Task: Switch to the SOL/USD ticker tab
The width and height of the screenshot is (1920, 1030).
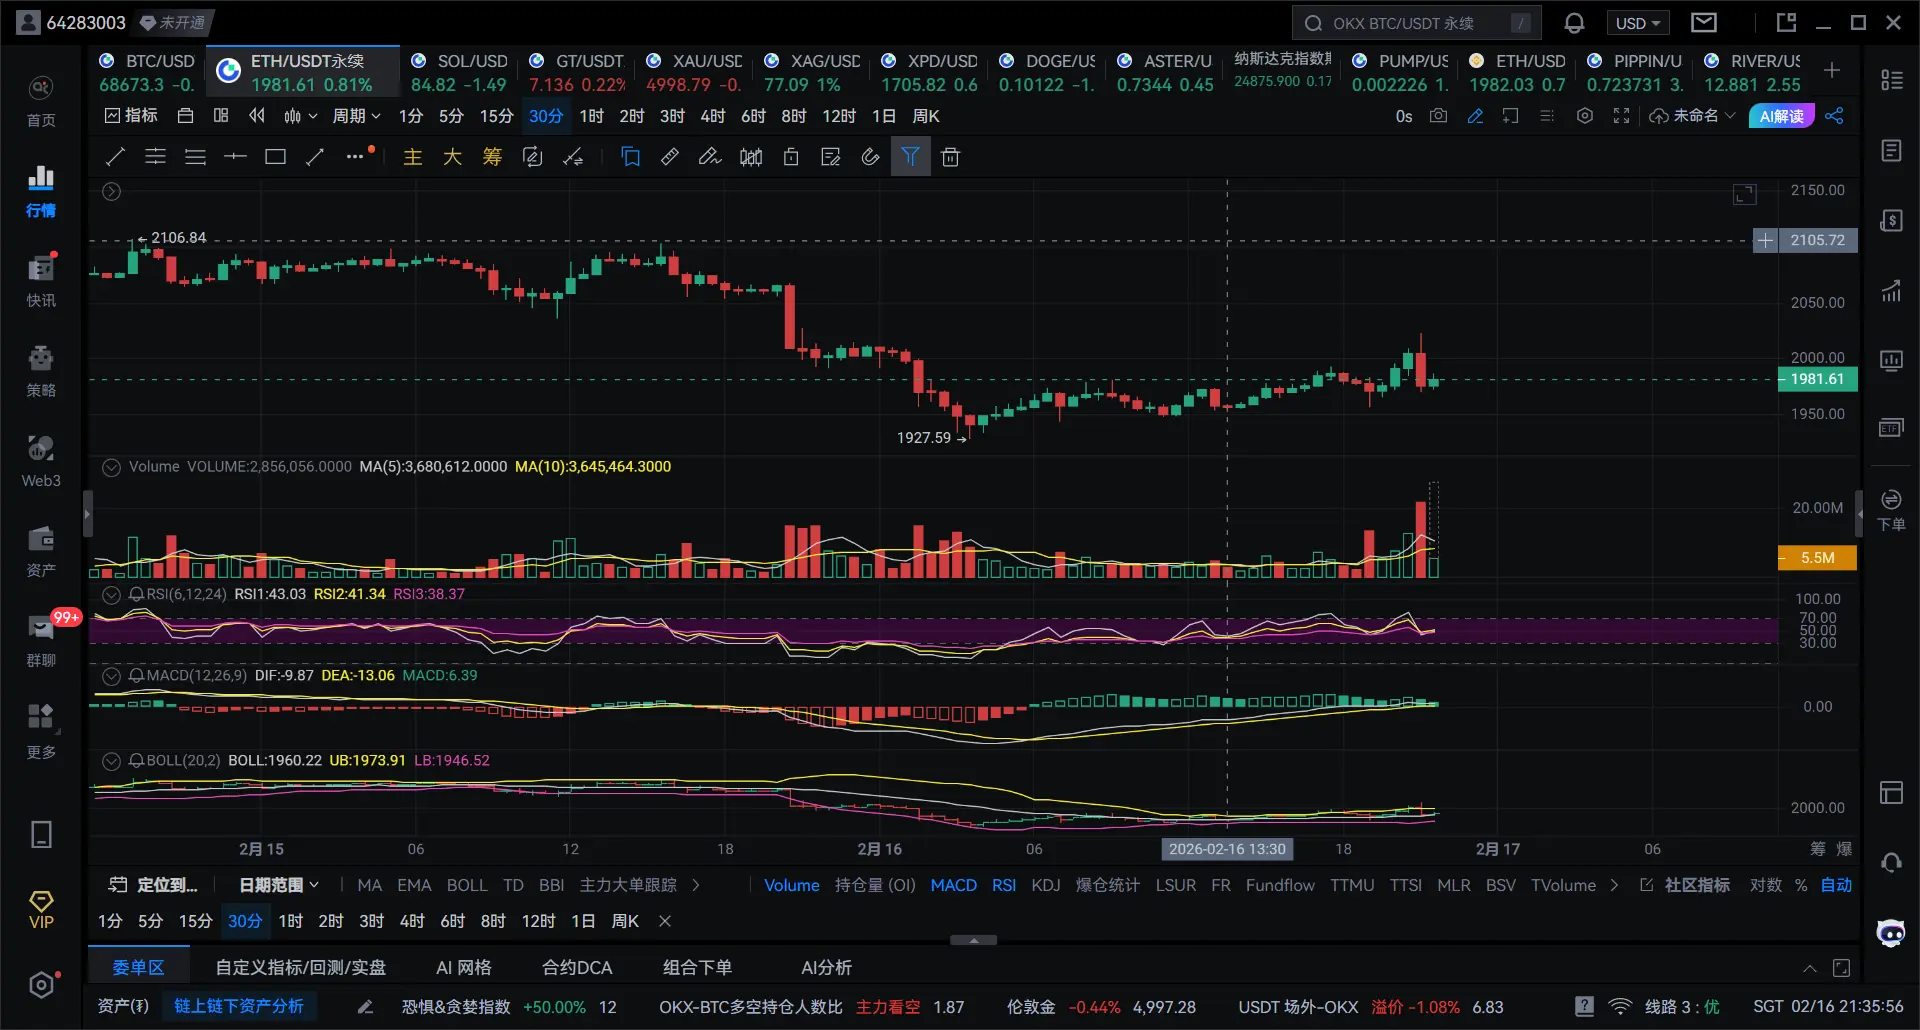Action: coord(460,72)
